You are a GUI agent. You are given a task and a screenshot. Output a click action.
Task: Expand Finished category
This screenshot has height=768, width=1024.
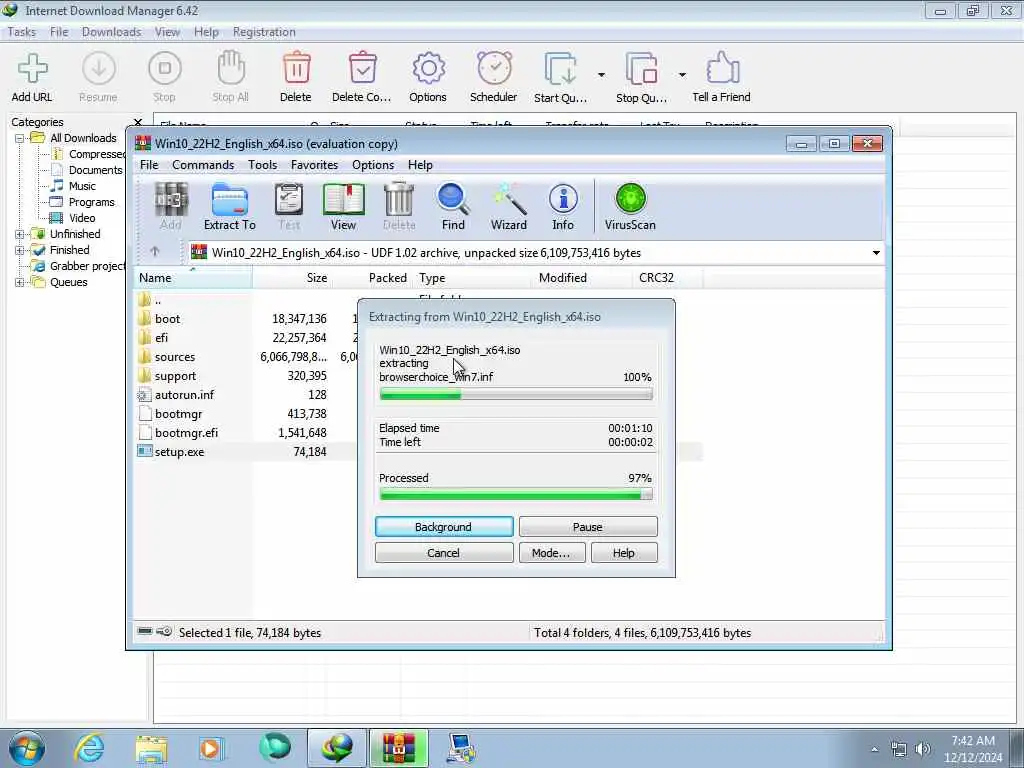[x=20, y=250]
